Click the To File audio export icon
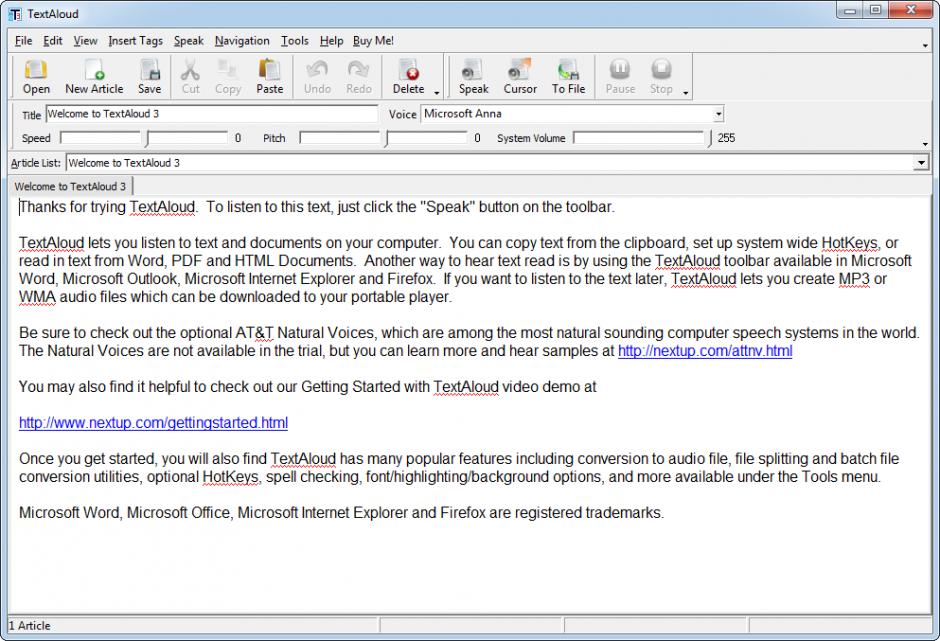Image resolution: width=940 pixels, height=641 pixels. tap(568, 77)
